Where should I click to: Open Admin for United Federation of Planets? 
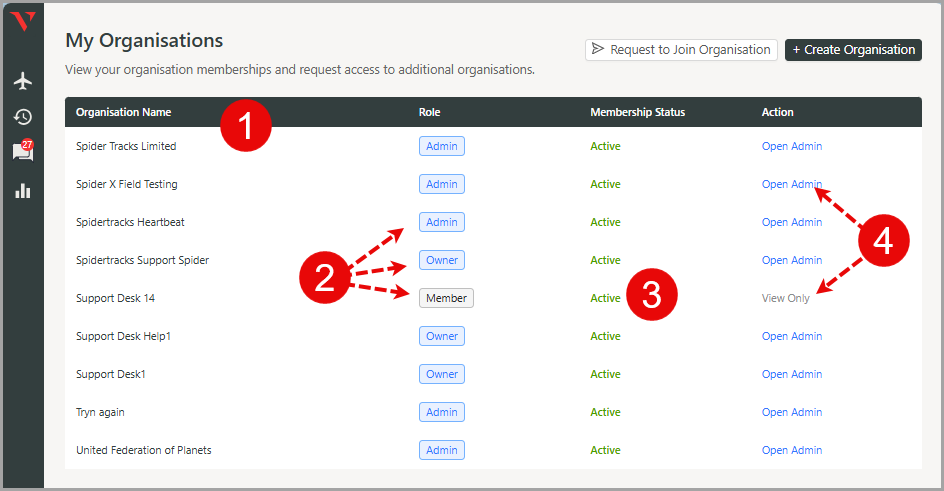pos(792,450)
